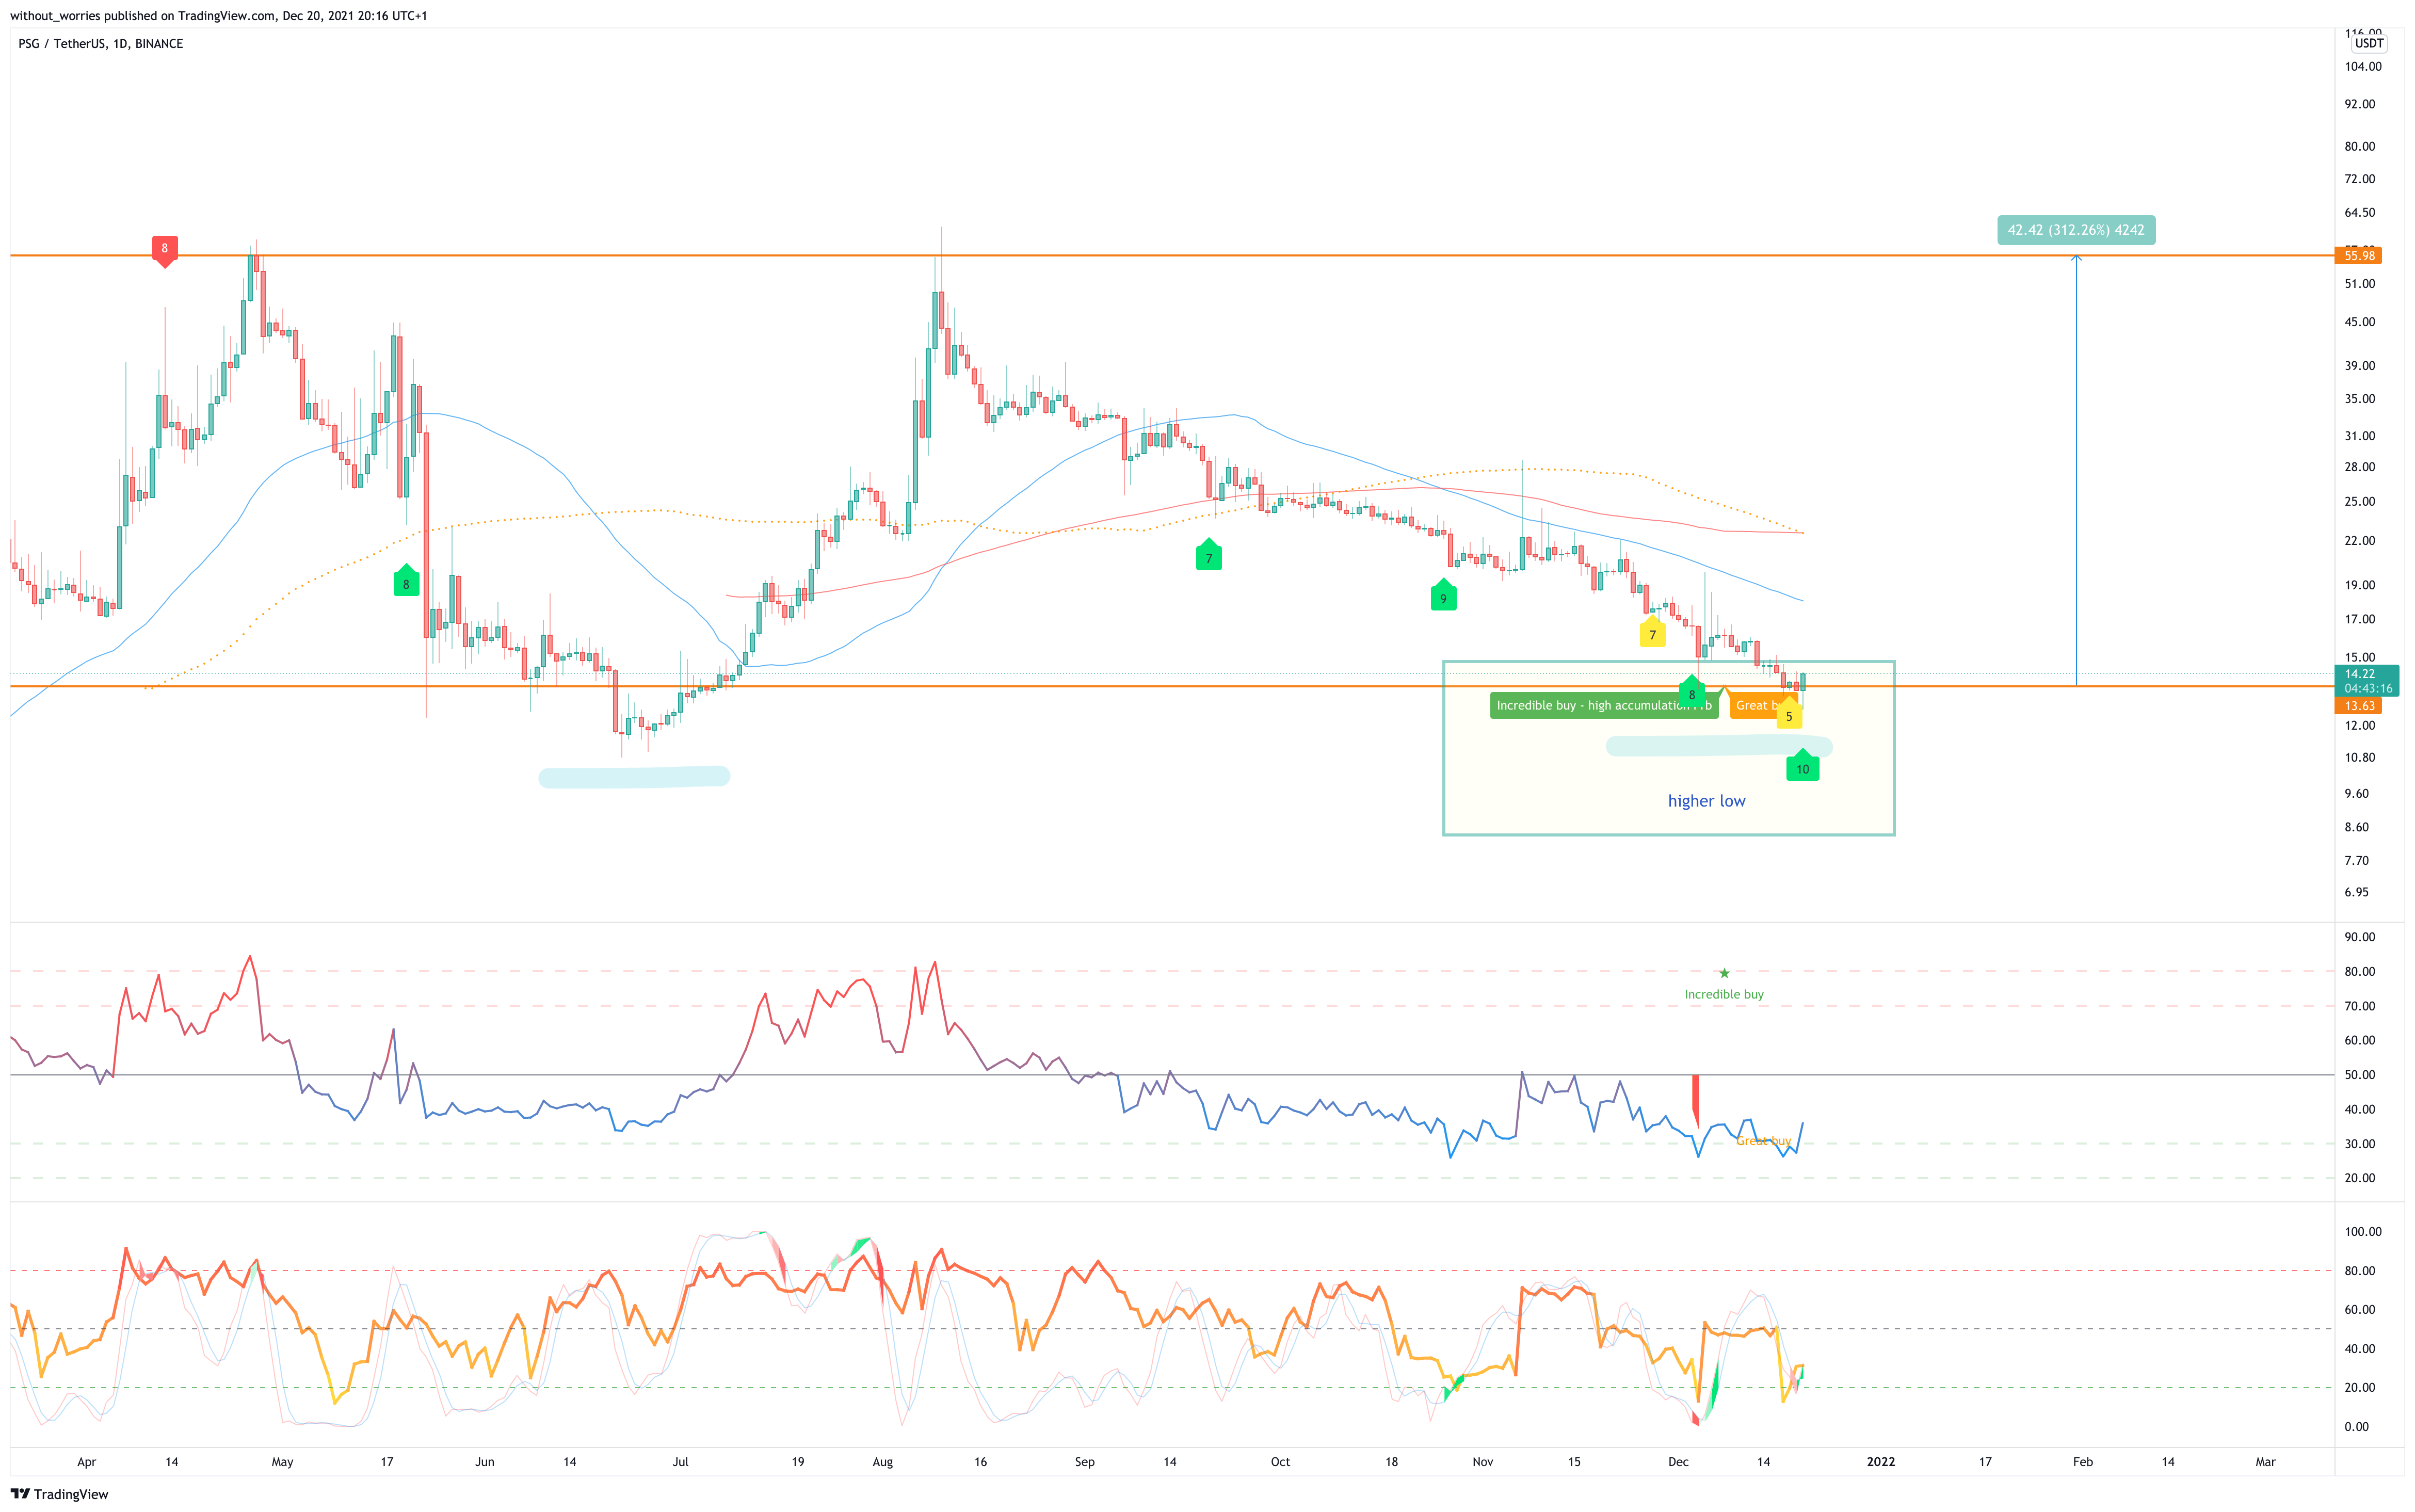Click the 'Sep' label on time axis
This screenshot has height=1512, width=2415.
[1084, 1462]
